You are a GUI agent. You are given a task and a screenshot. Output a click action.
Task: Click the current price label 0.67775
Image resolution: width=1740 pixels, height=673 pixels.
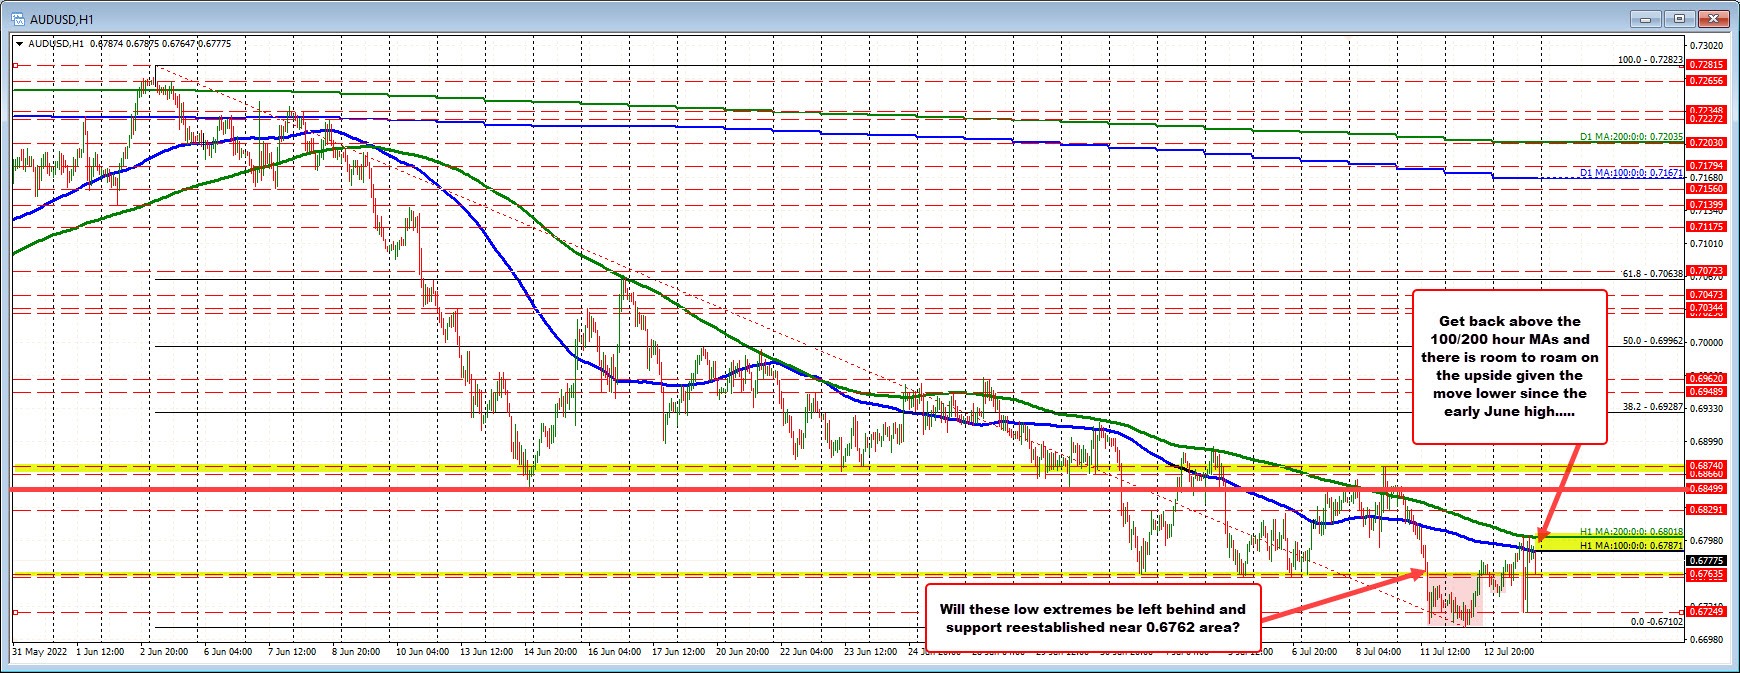(1706, 561)
